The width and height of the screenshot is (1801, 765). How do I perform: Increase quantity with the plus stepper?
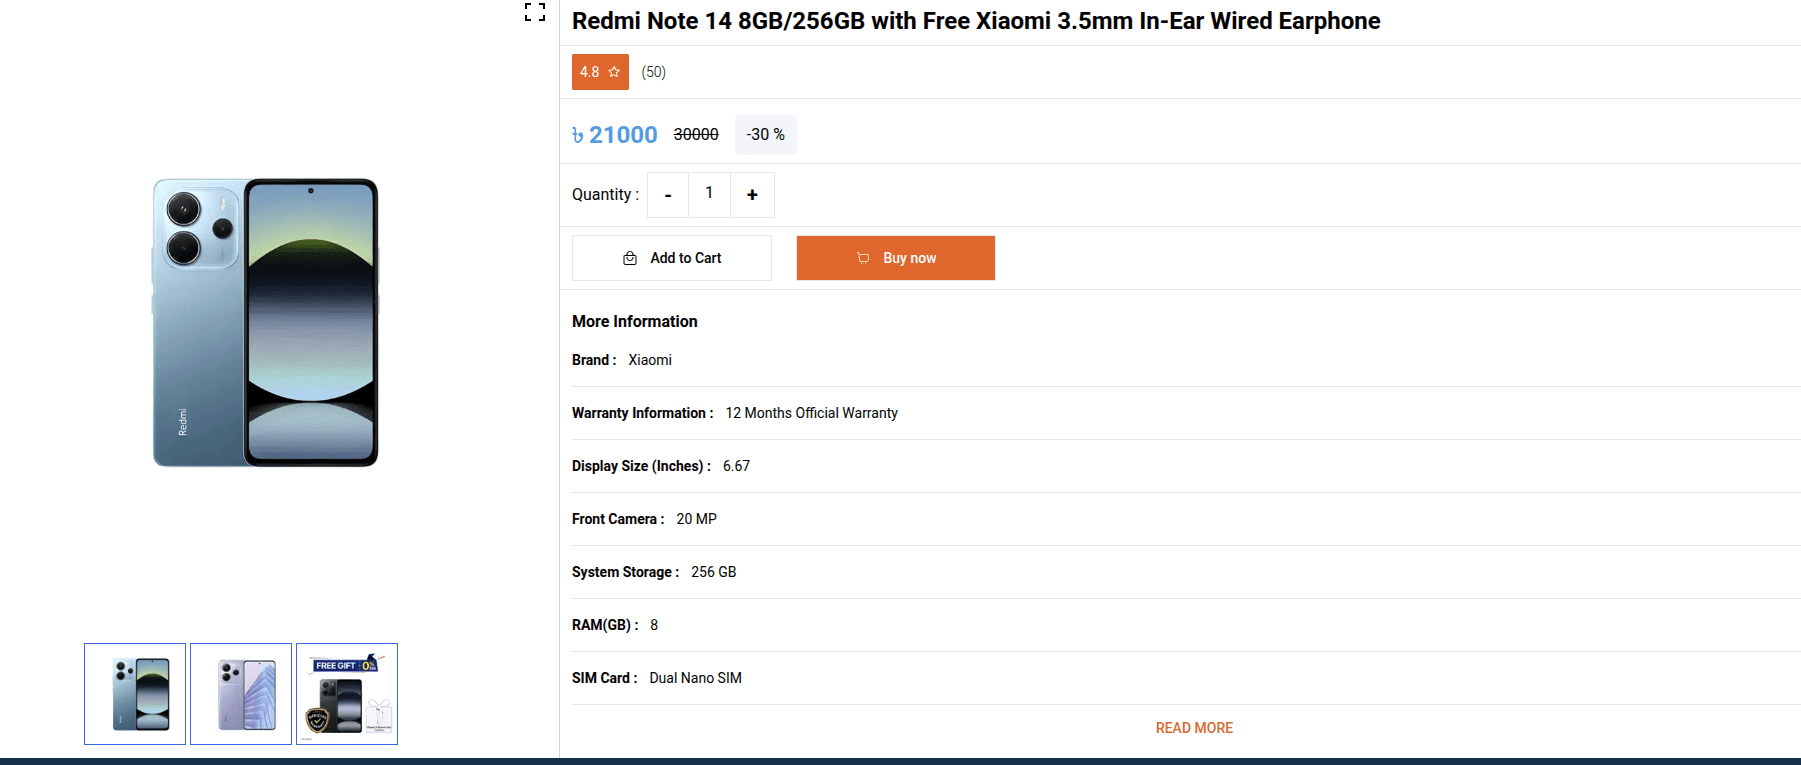click(752, 194)
